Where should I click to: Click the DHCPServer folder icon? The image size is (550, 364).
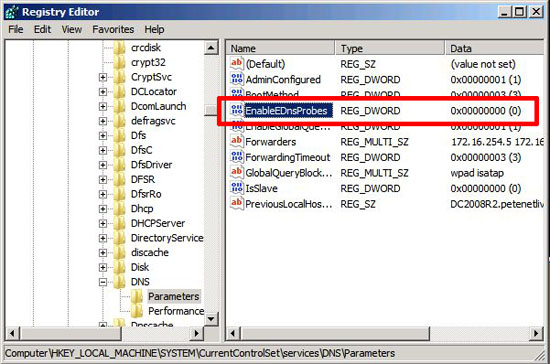[119, 223]
